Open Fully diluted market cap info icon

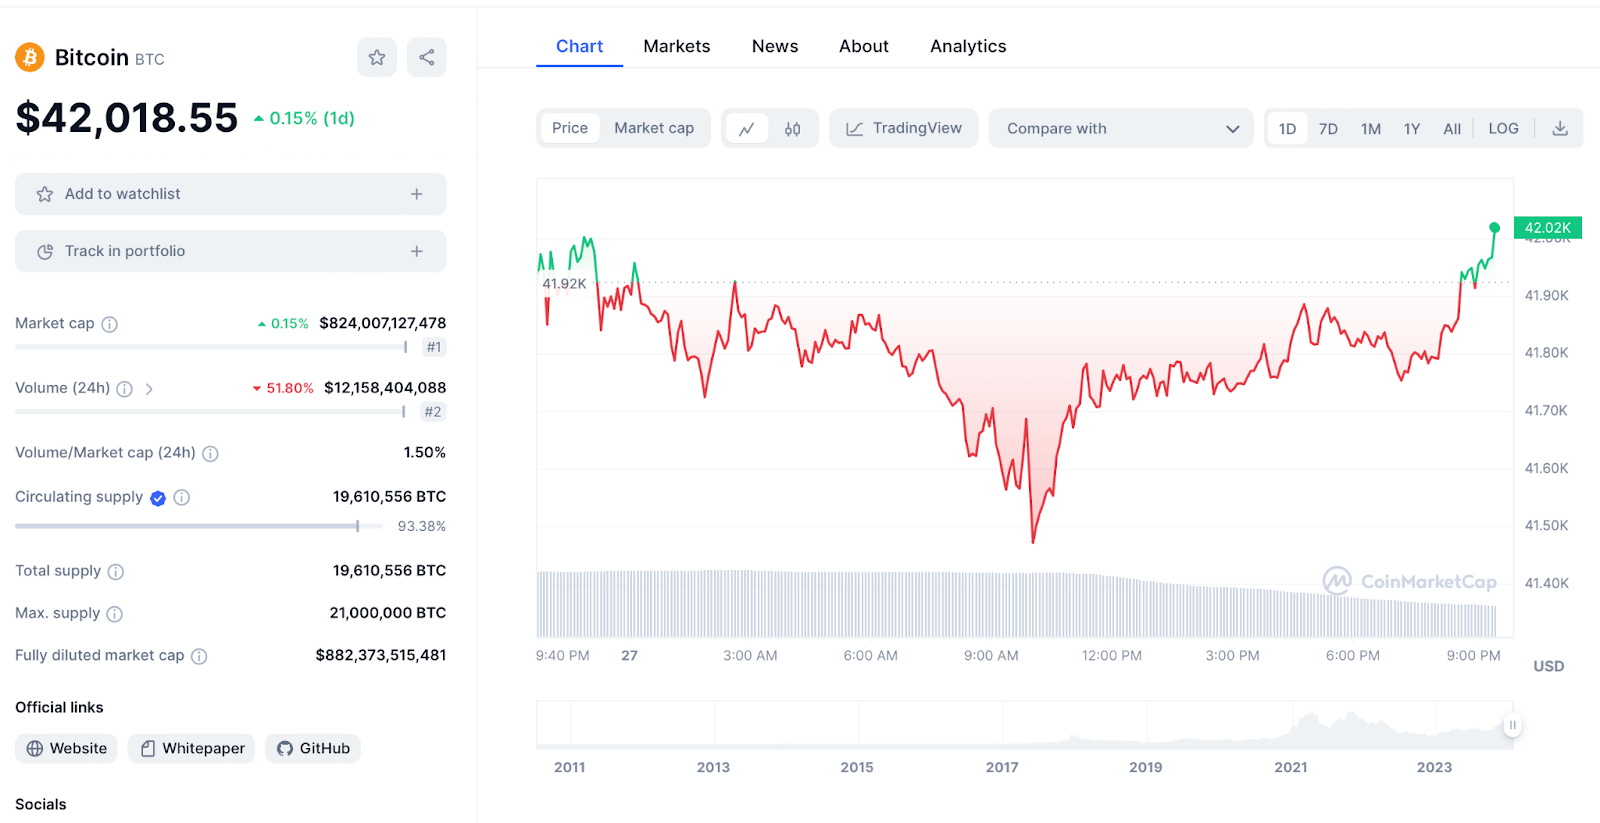tap(199, 656)
